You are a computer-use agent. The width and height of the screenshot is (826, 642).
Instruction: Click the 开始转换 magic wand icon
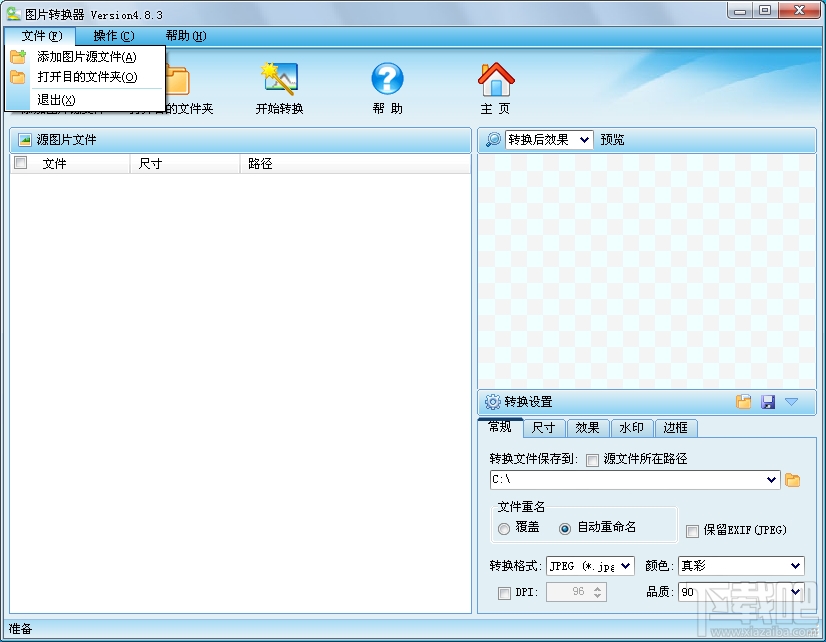(278, 77)
